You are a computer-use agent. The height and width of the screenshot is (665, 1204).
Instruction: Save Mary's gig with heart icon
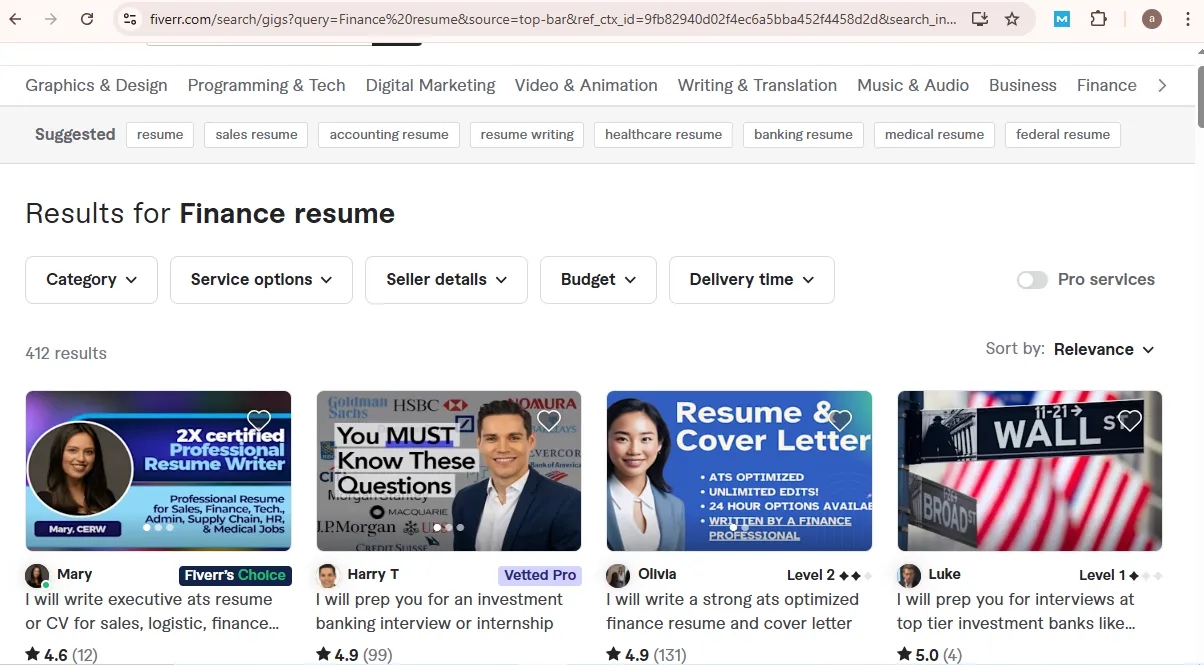pos(259,420)
